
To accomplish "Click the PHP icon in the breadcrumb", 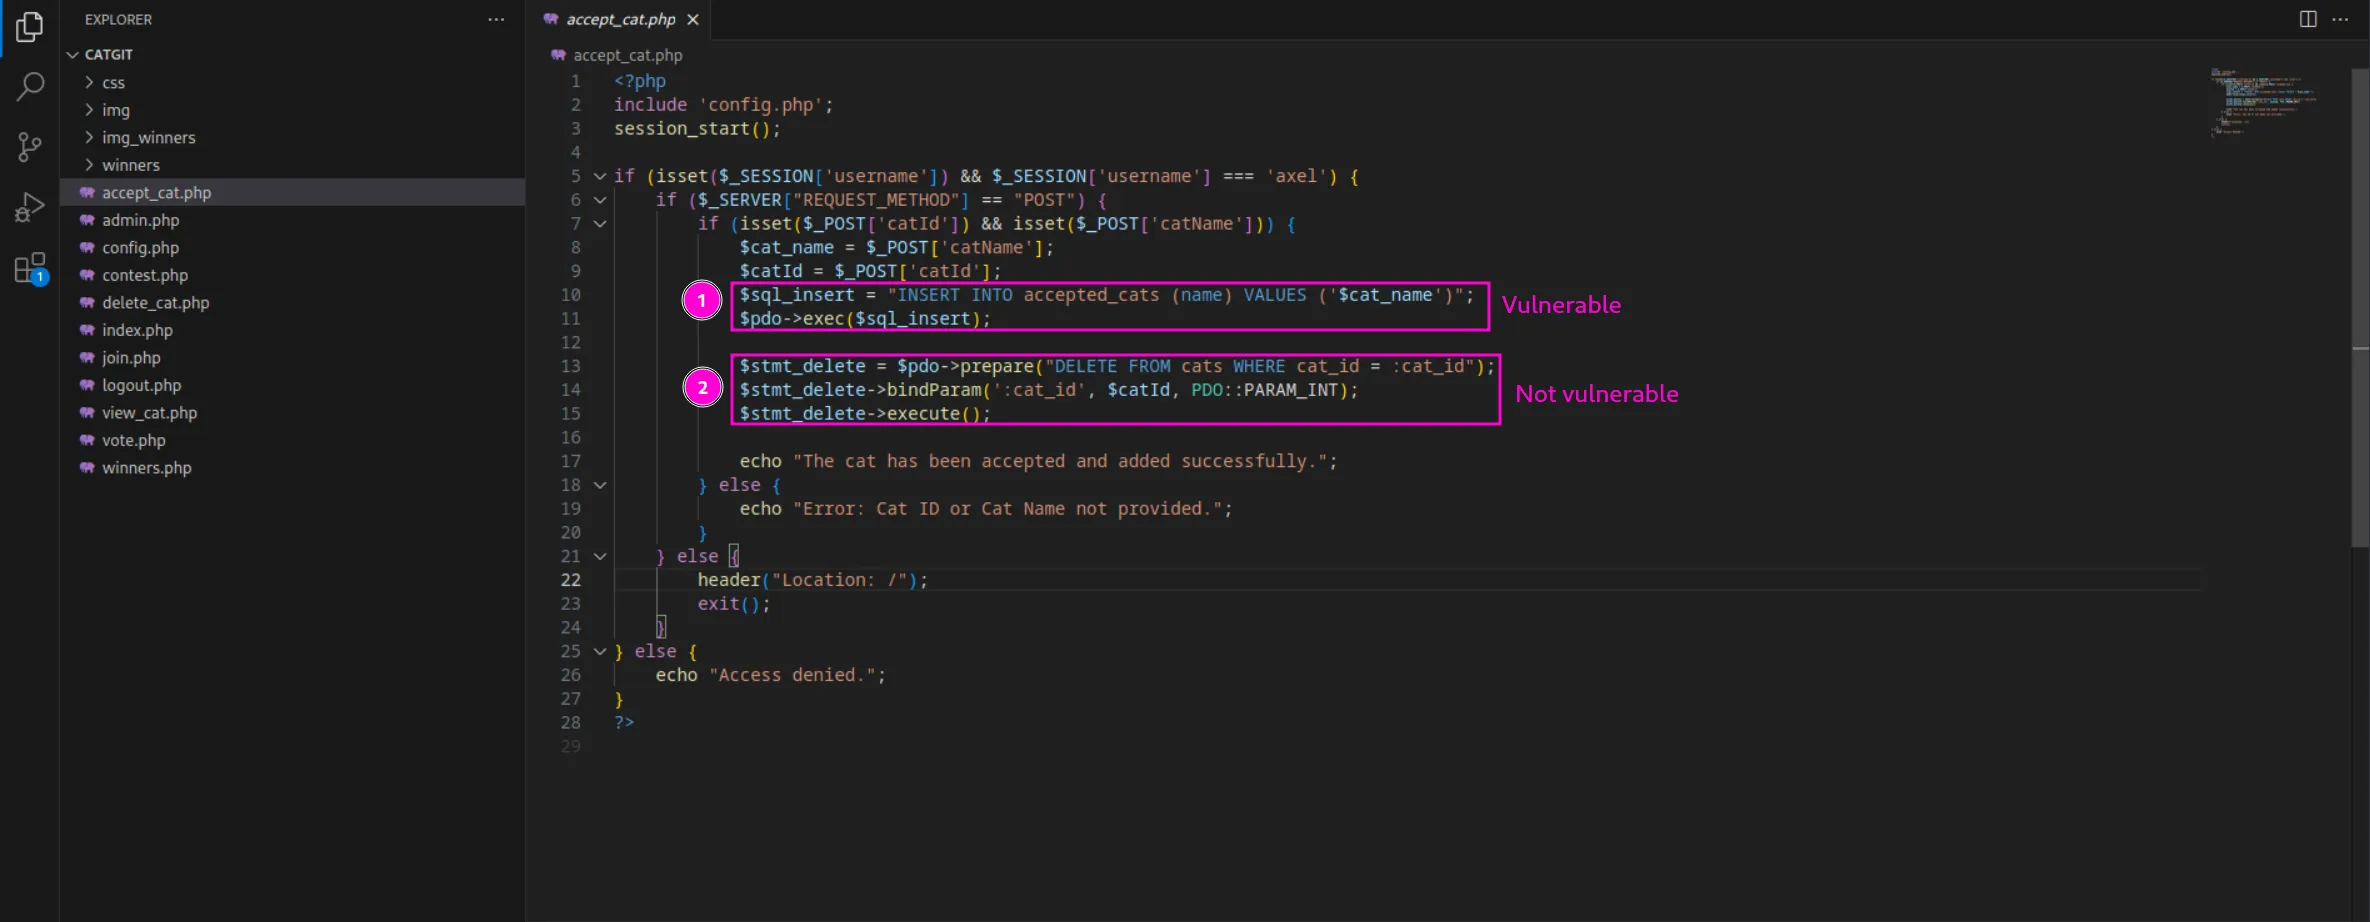I will [x=558, y=55].
